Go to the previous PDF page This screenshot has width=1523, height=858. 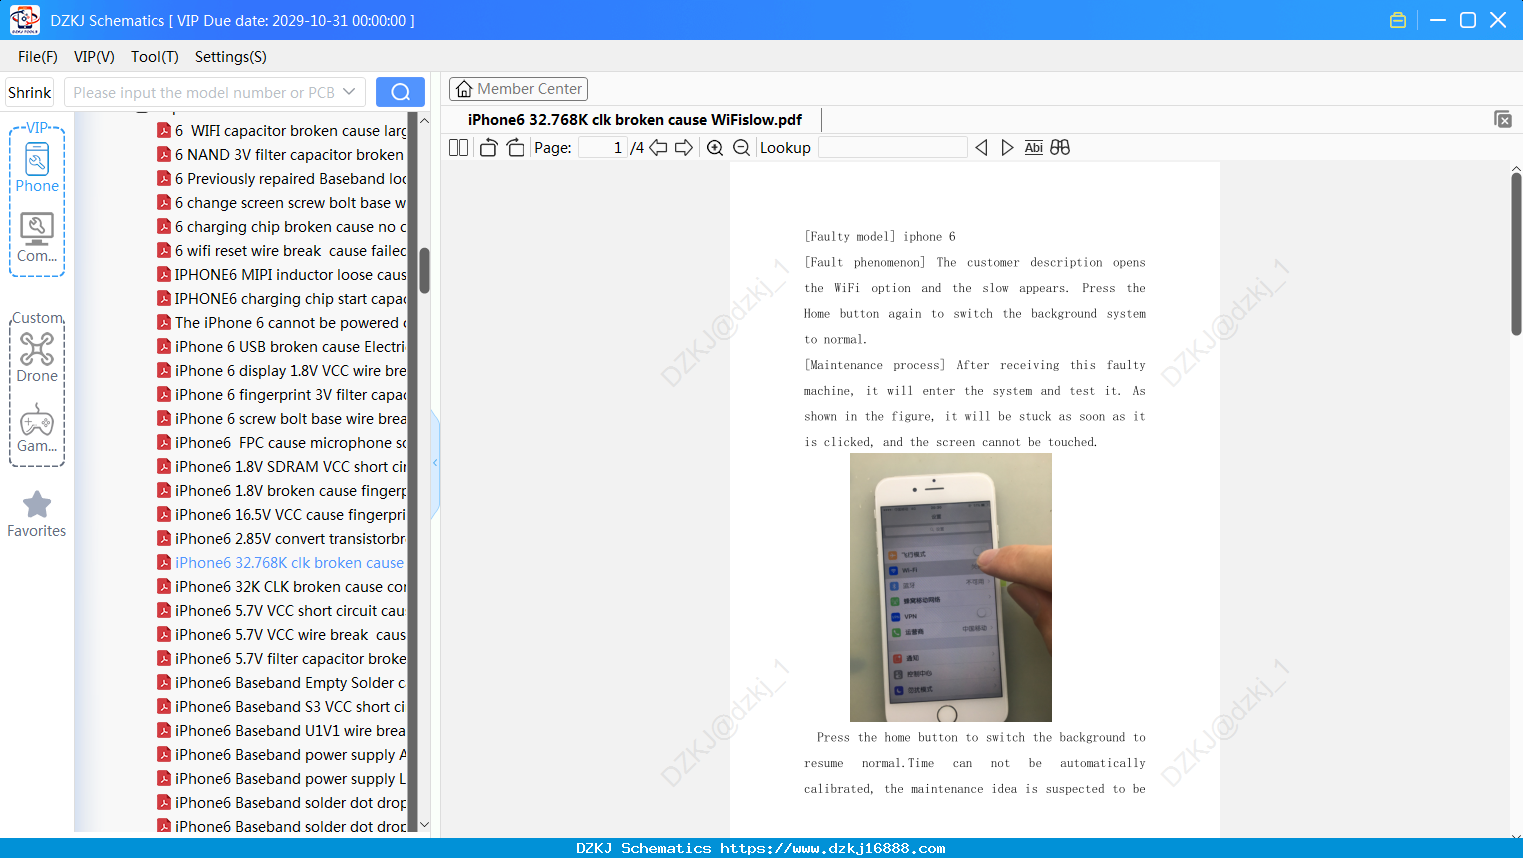tap(658, 148)
